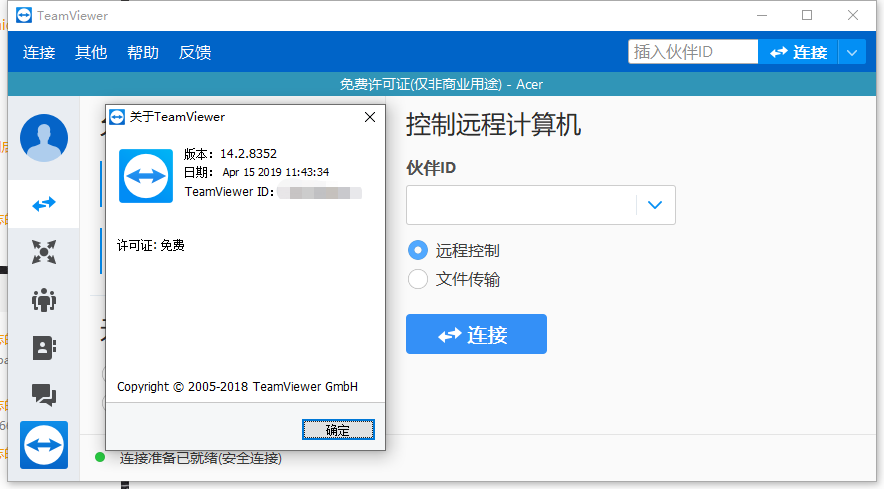
Task: Click 确定 in the About dialog
Action: tap(338, 430)
